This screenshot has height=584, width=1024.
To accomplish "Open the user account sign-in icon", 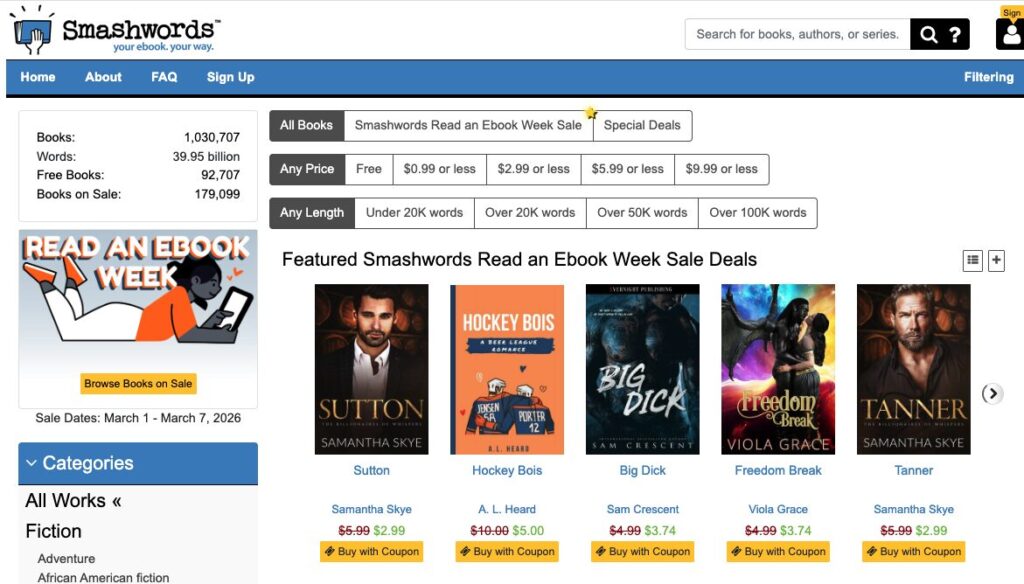I will pos(1010,34).
